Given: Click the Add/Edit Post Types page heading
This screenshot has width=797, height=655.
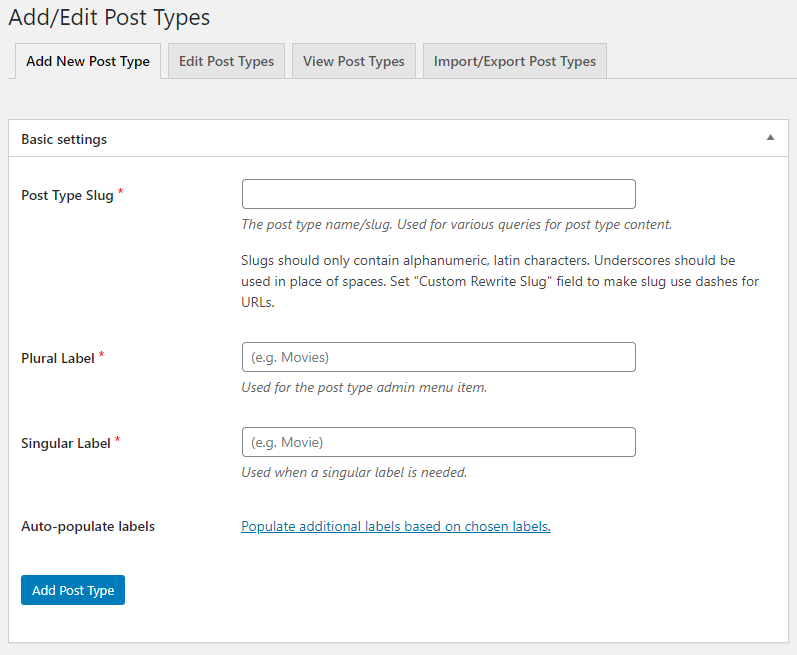Looking at the screenshot, I should pos(109,18).
